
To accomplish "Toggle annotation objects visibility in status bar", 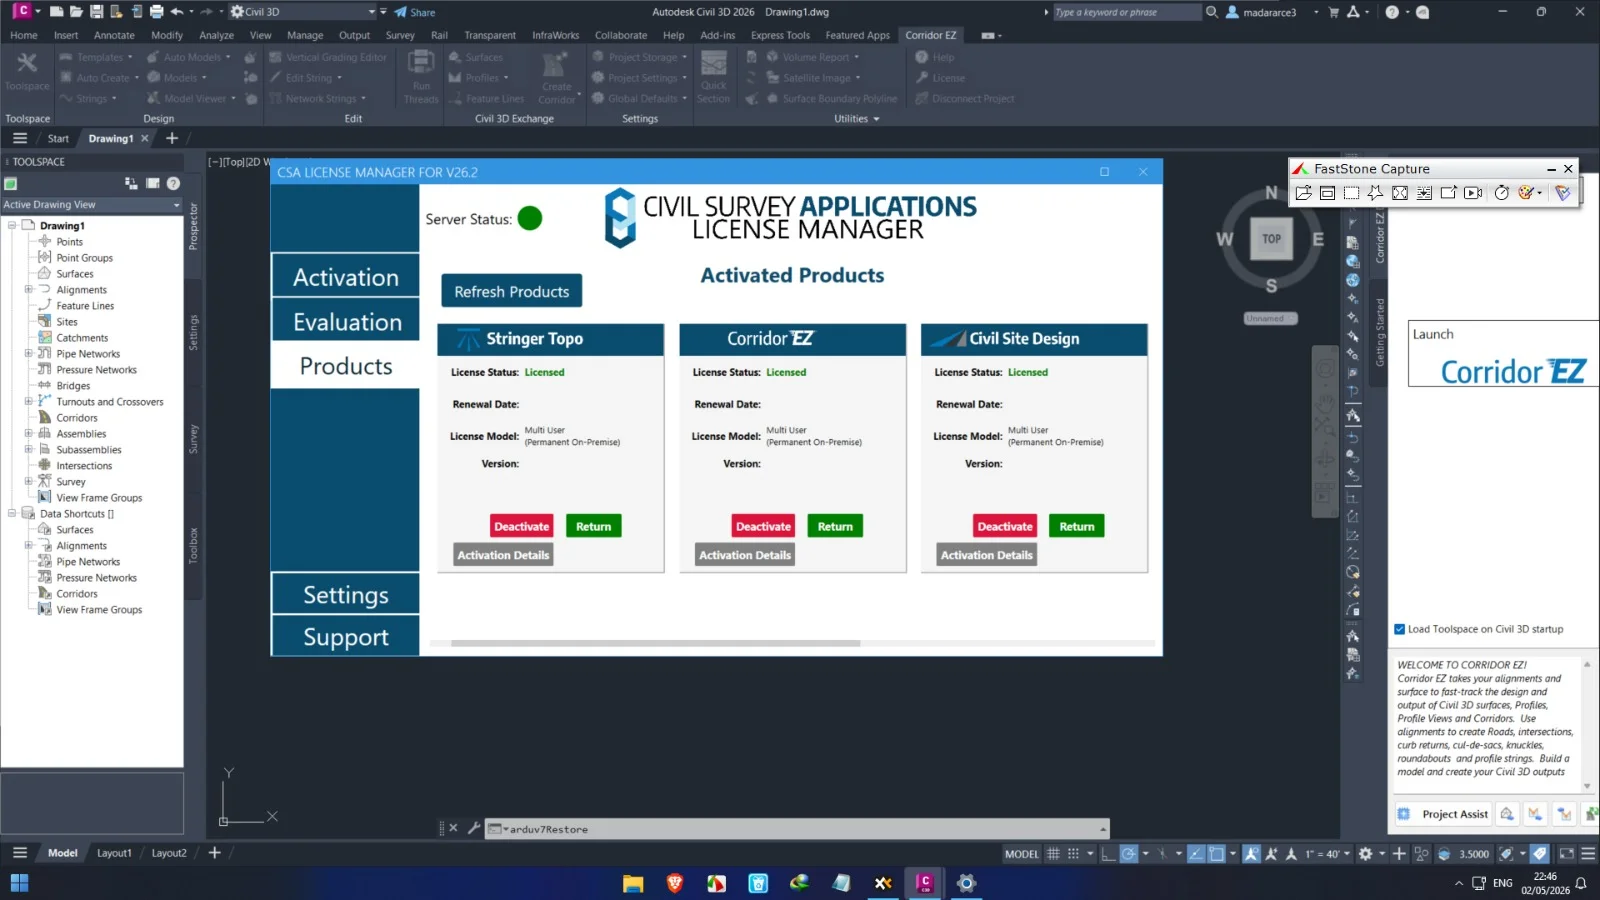I will (1251, 854).
